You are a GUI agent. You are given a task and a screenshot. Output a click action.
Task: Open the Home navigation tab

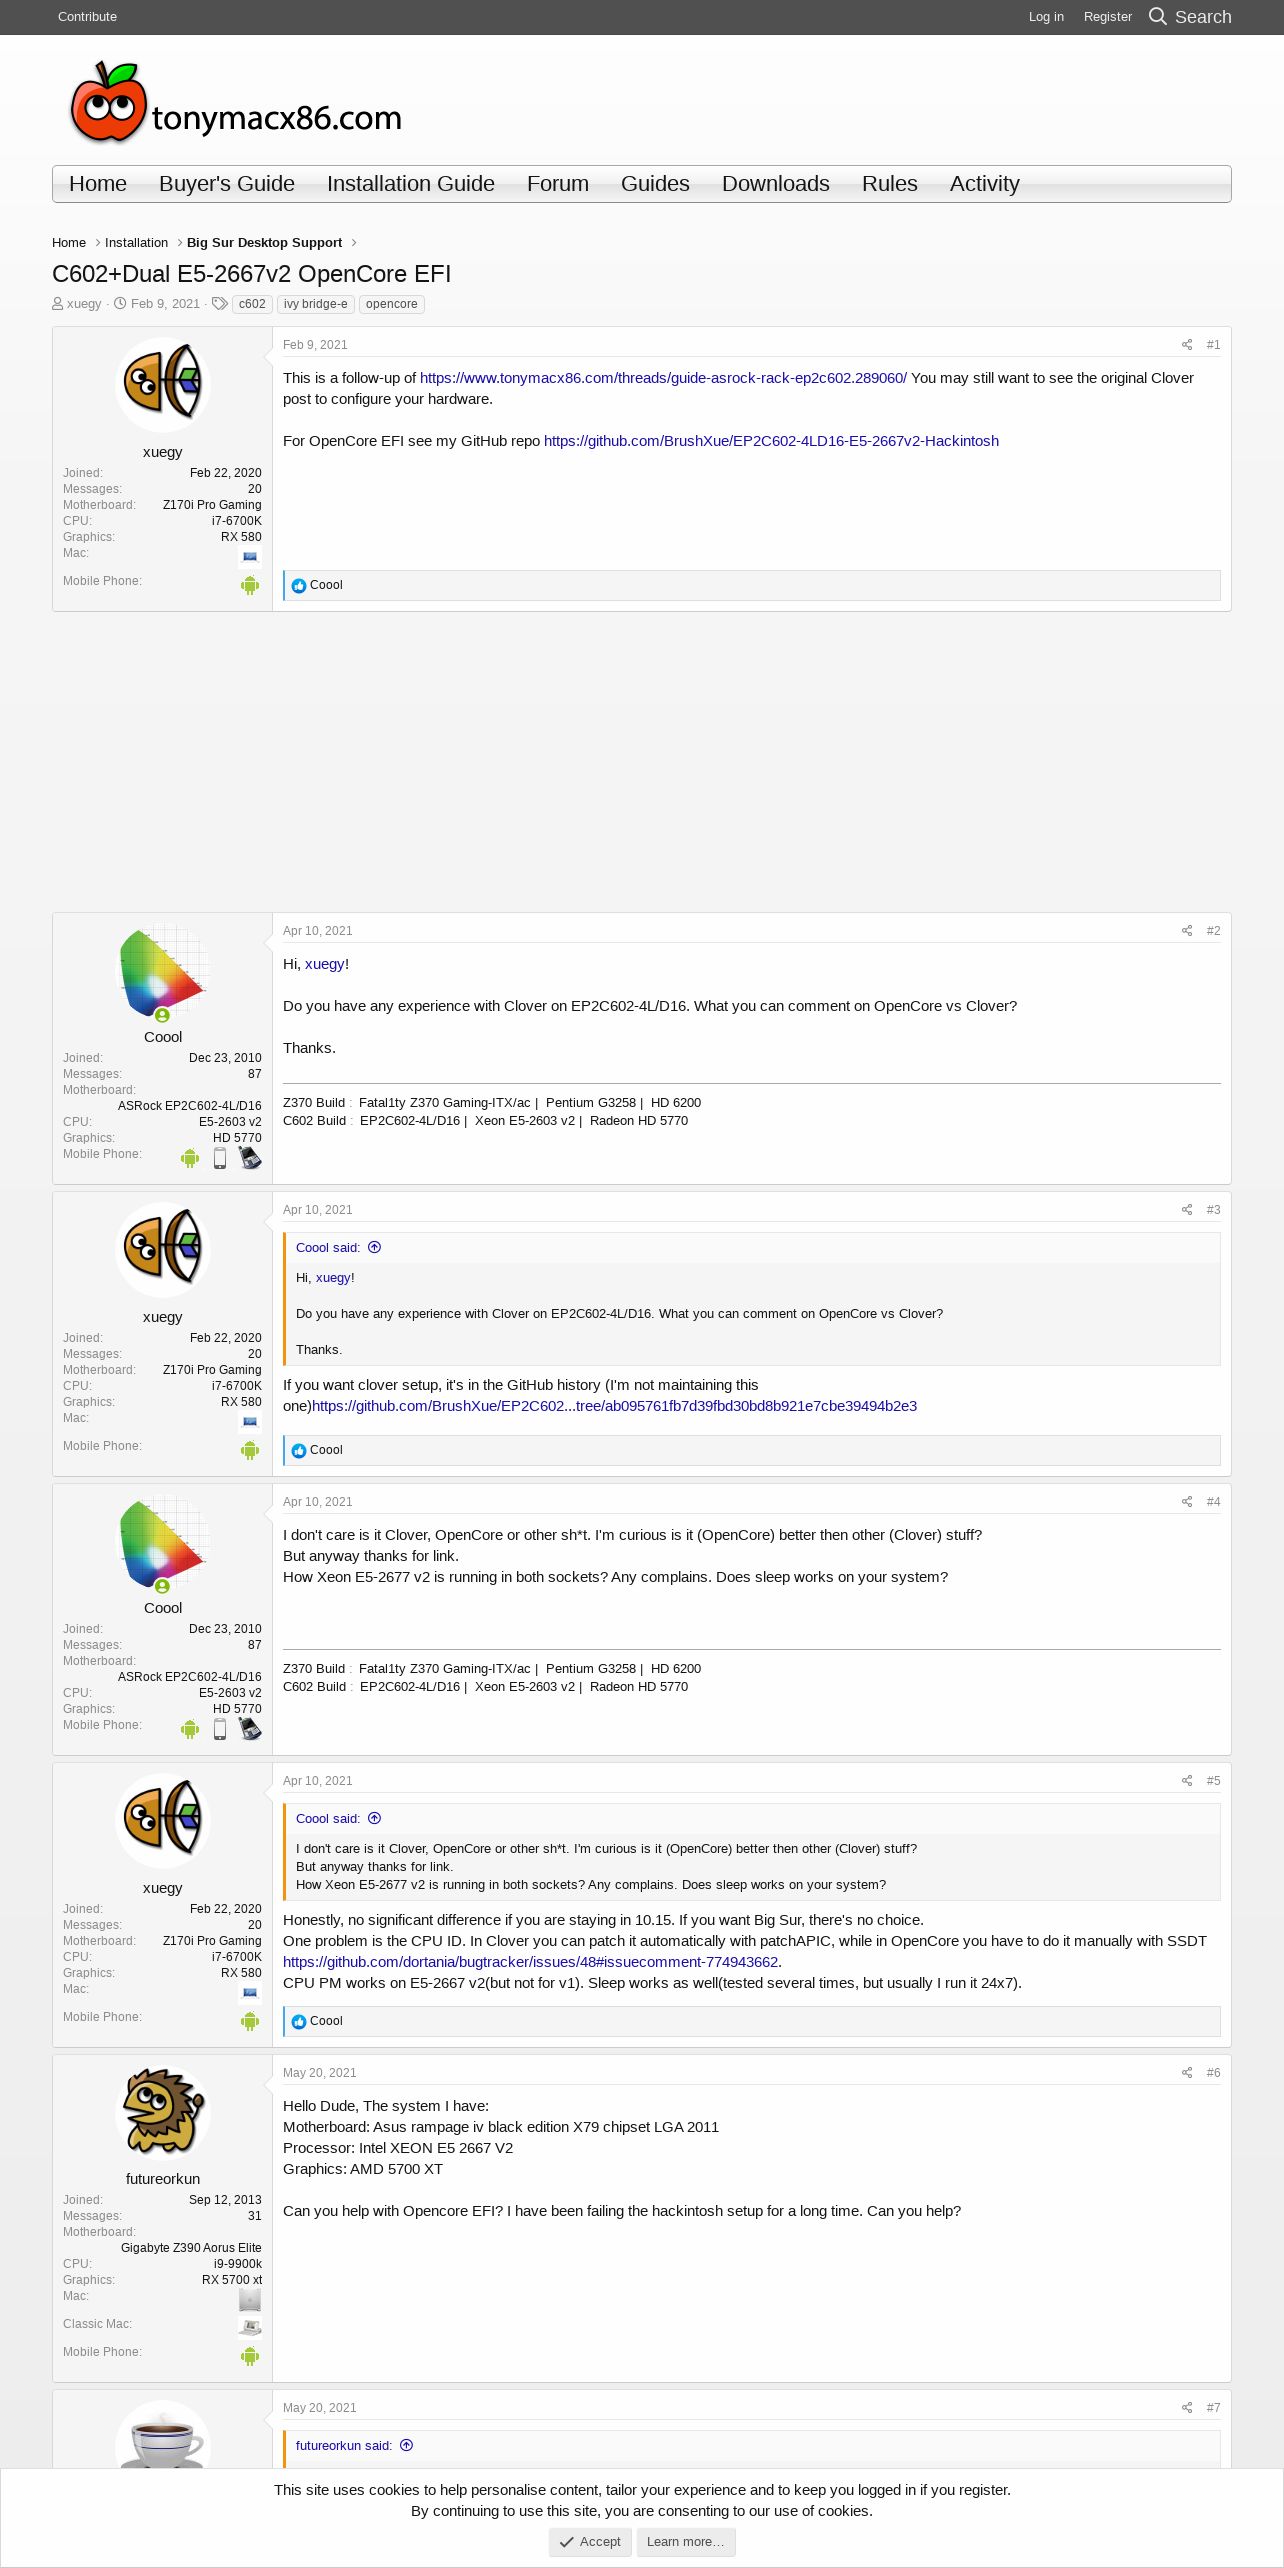tap(98, 184)
